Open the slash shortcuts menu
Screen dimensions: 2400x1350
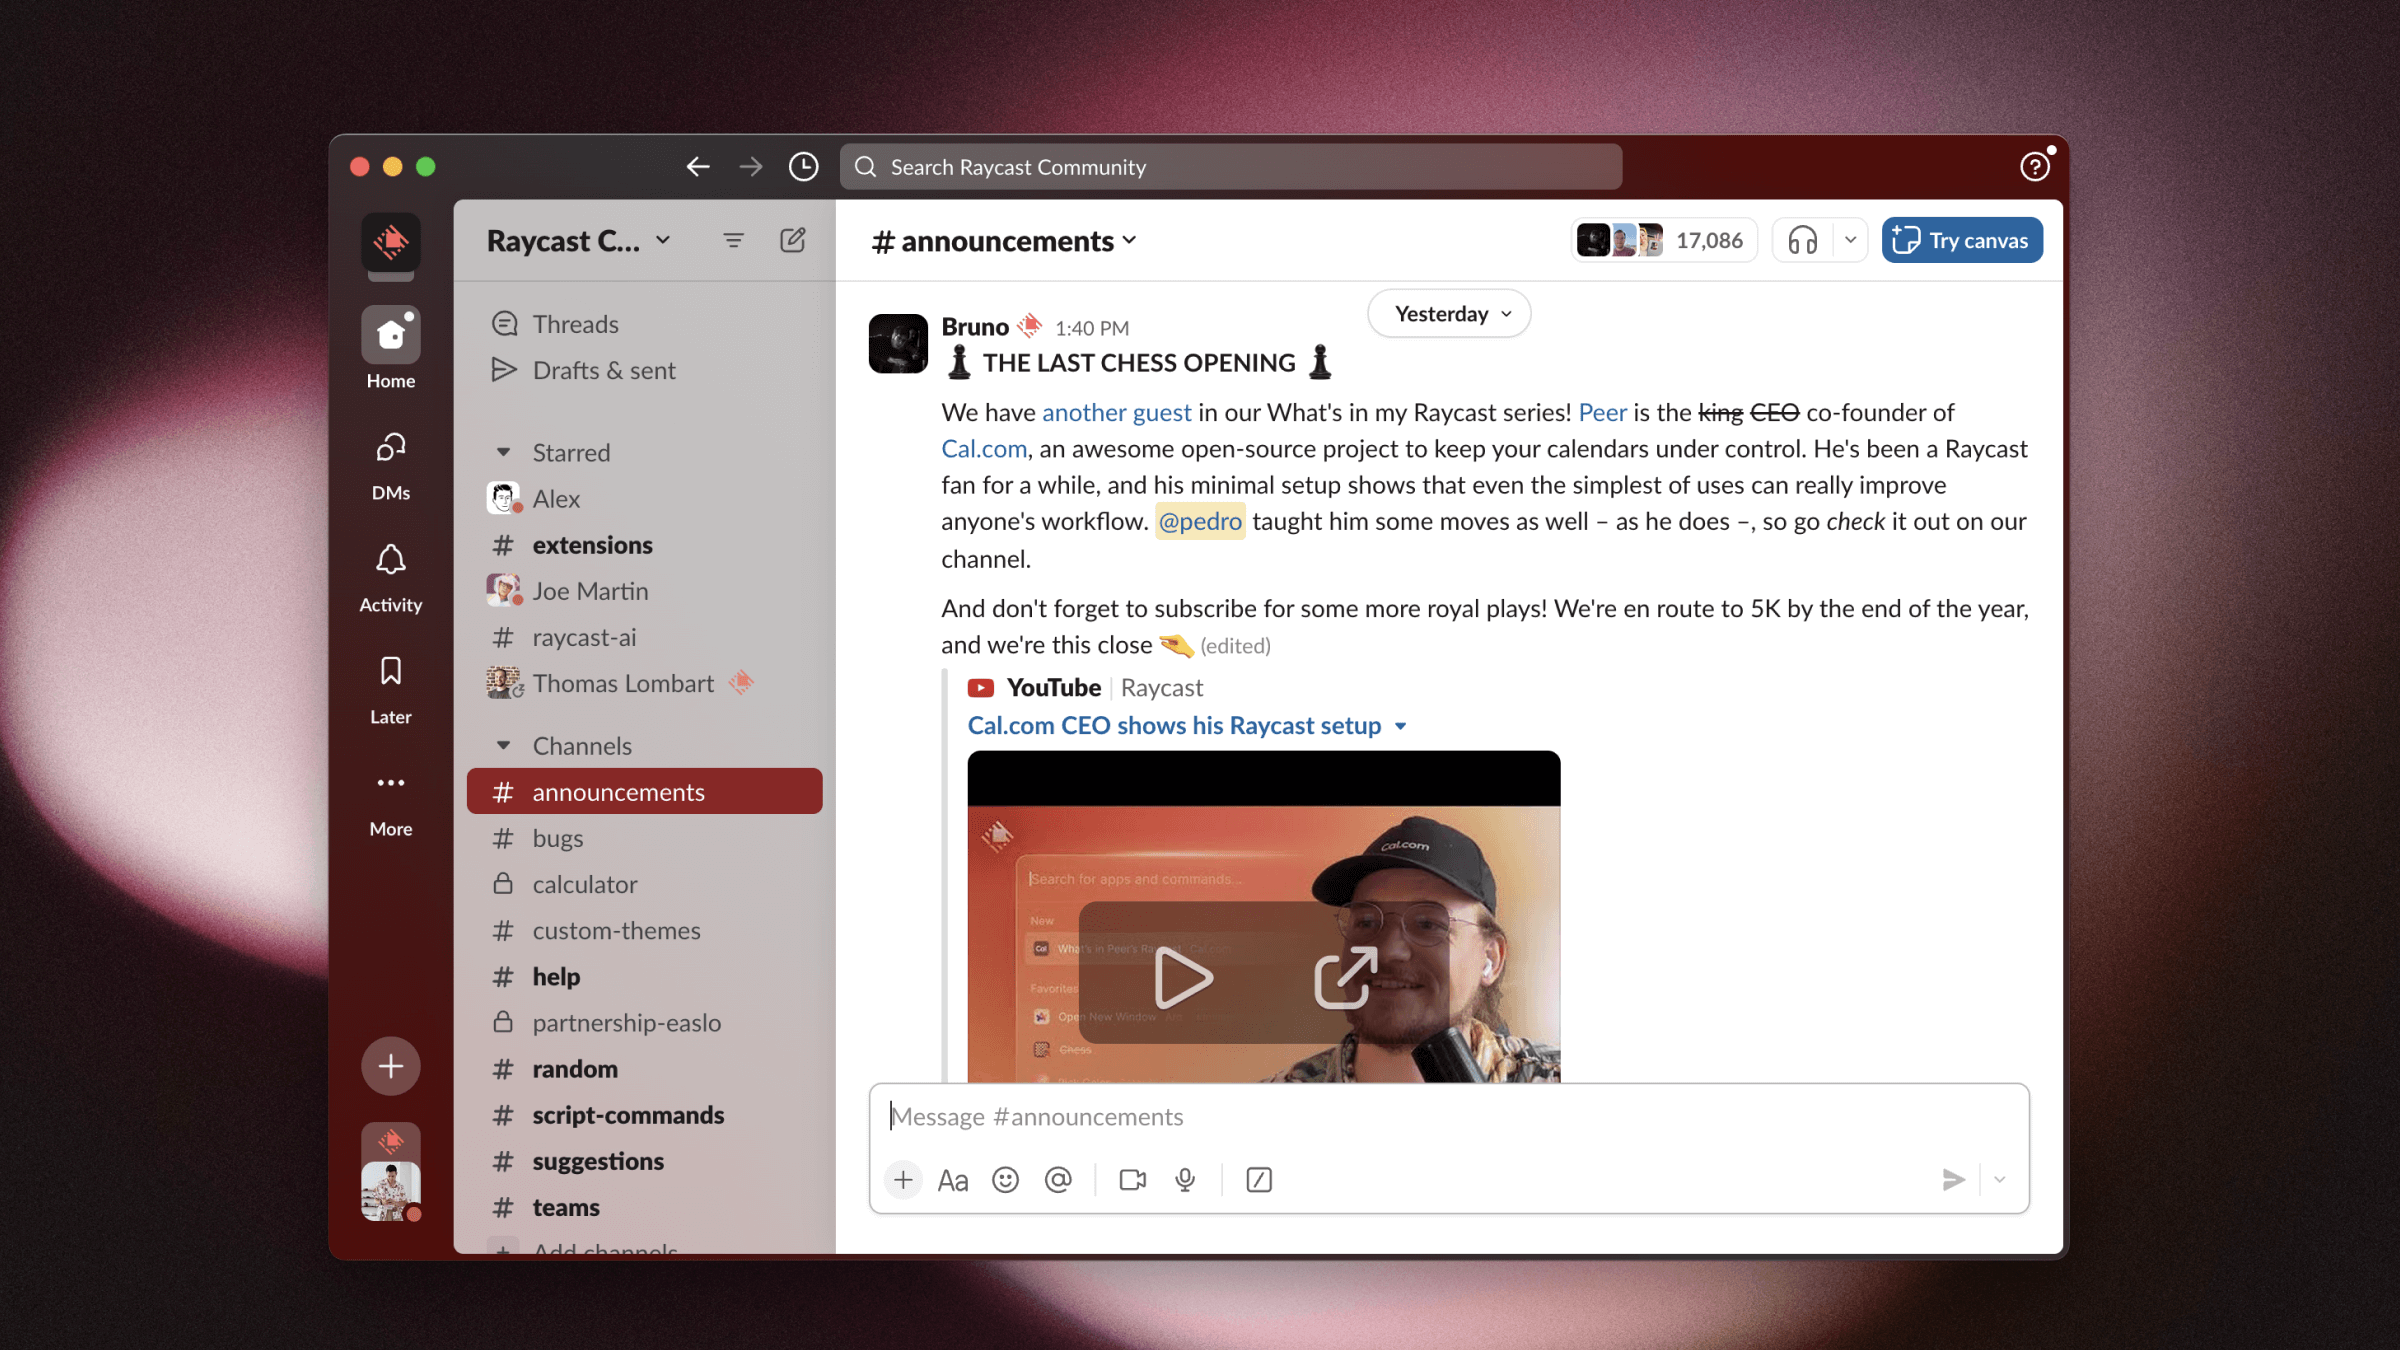pyautogui.click(x=1259, y=1180)
